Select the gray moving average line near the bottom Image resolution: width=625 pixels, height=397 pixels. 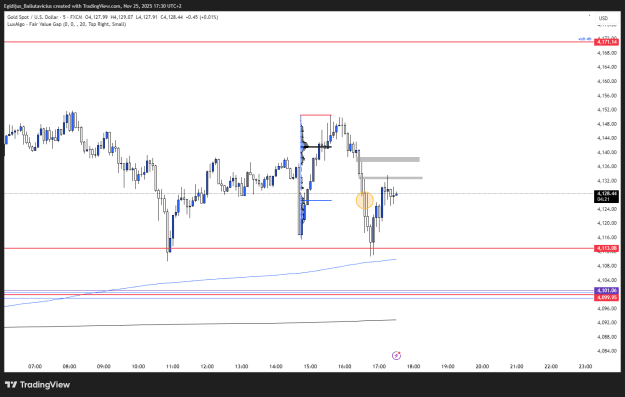point(199,324)
